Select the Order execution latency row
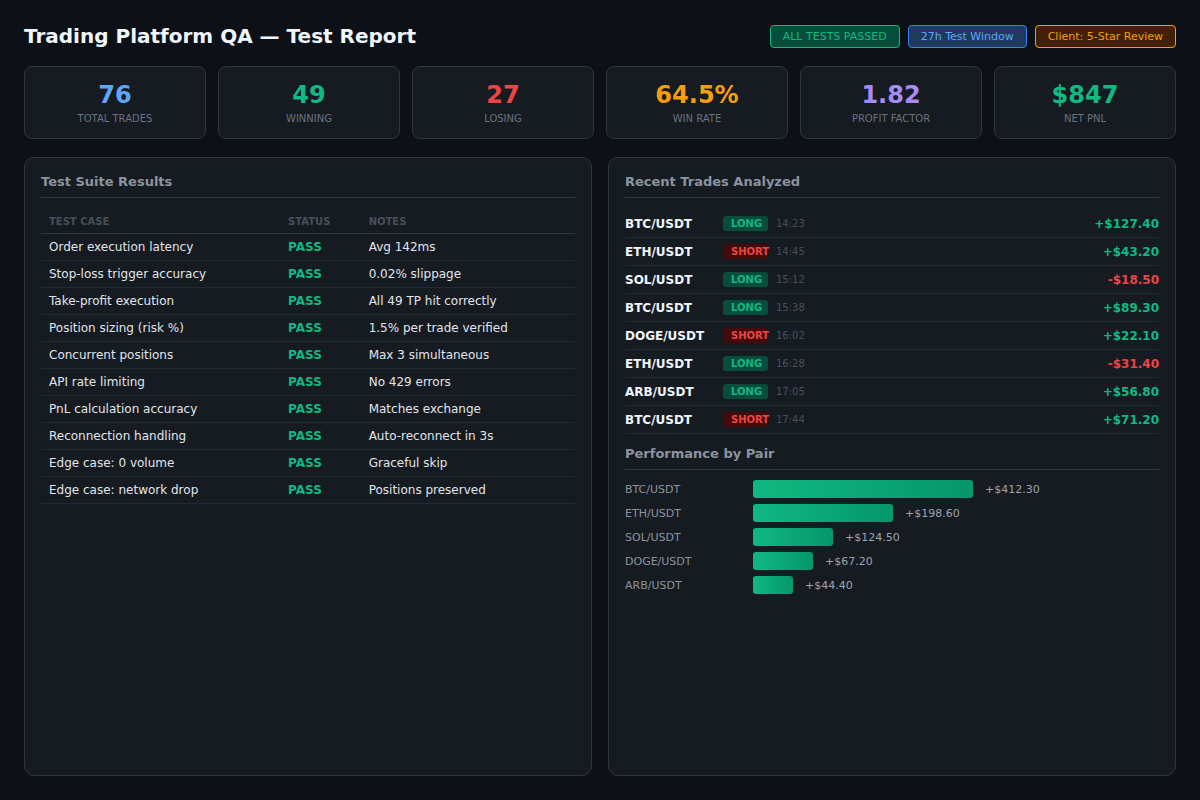 coord(308,247)
